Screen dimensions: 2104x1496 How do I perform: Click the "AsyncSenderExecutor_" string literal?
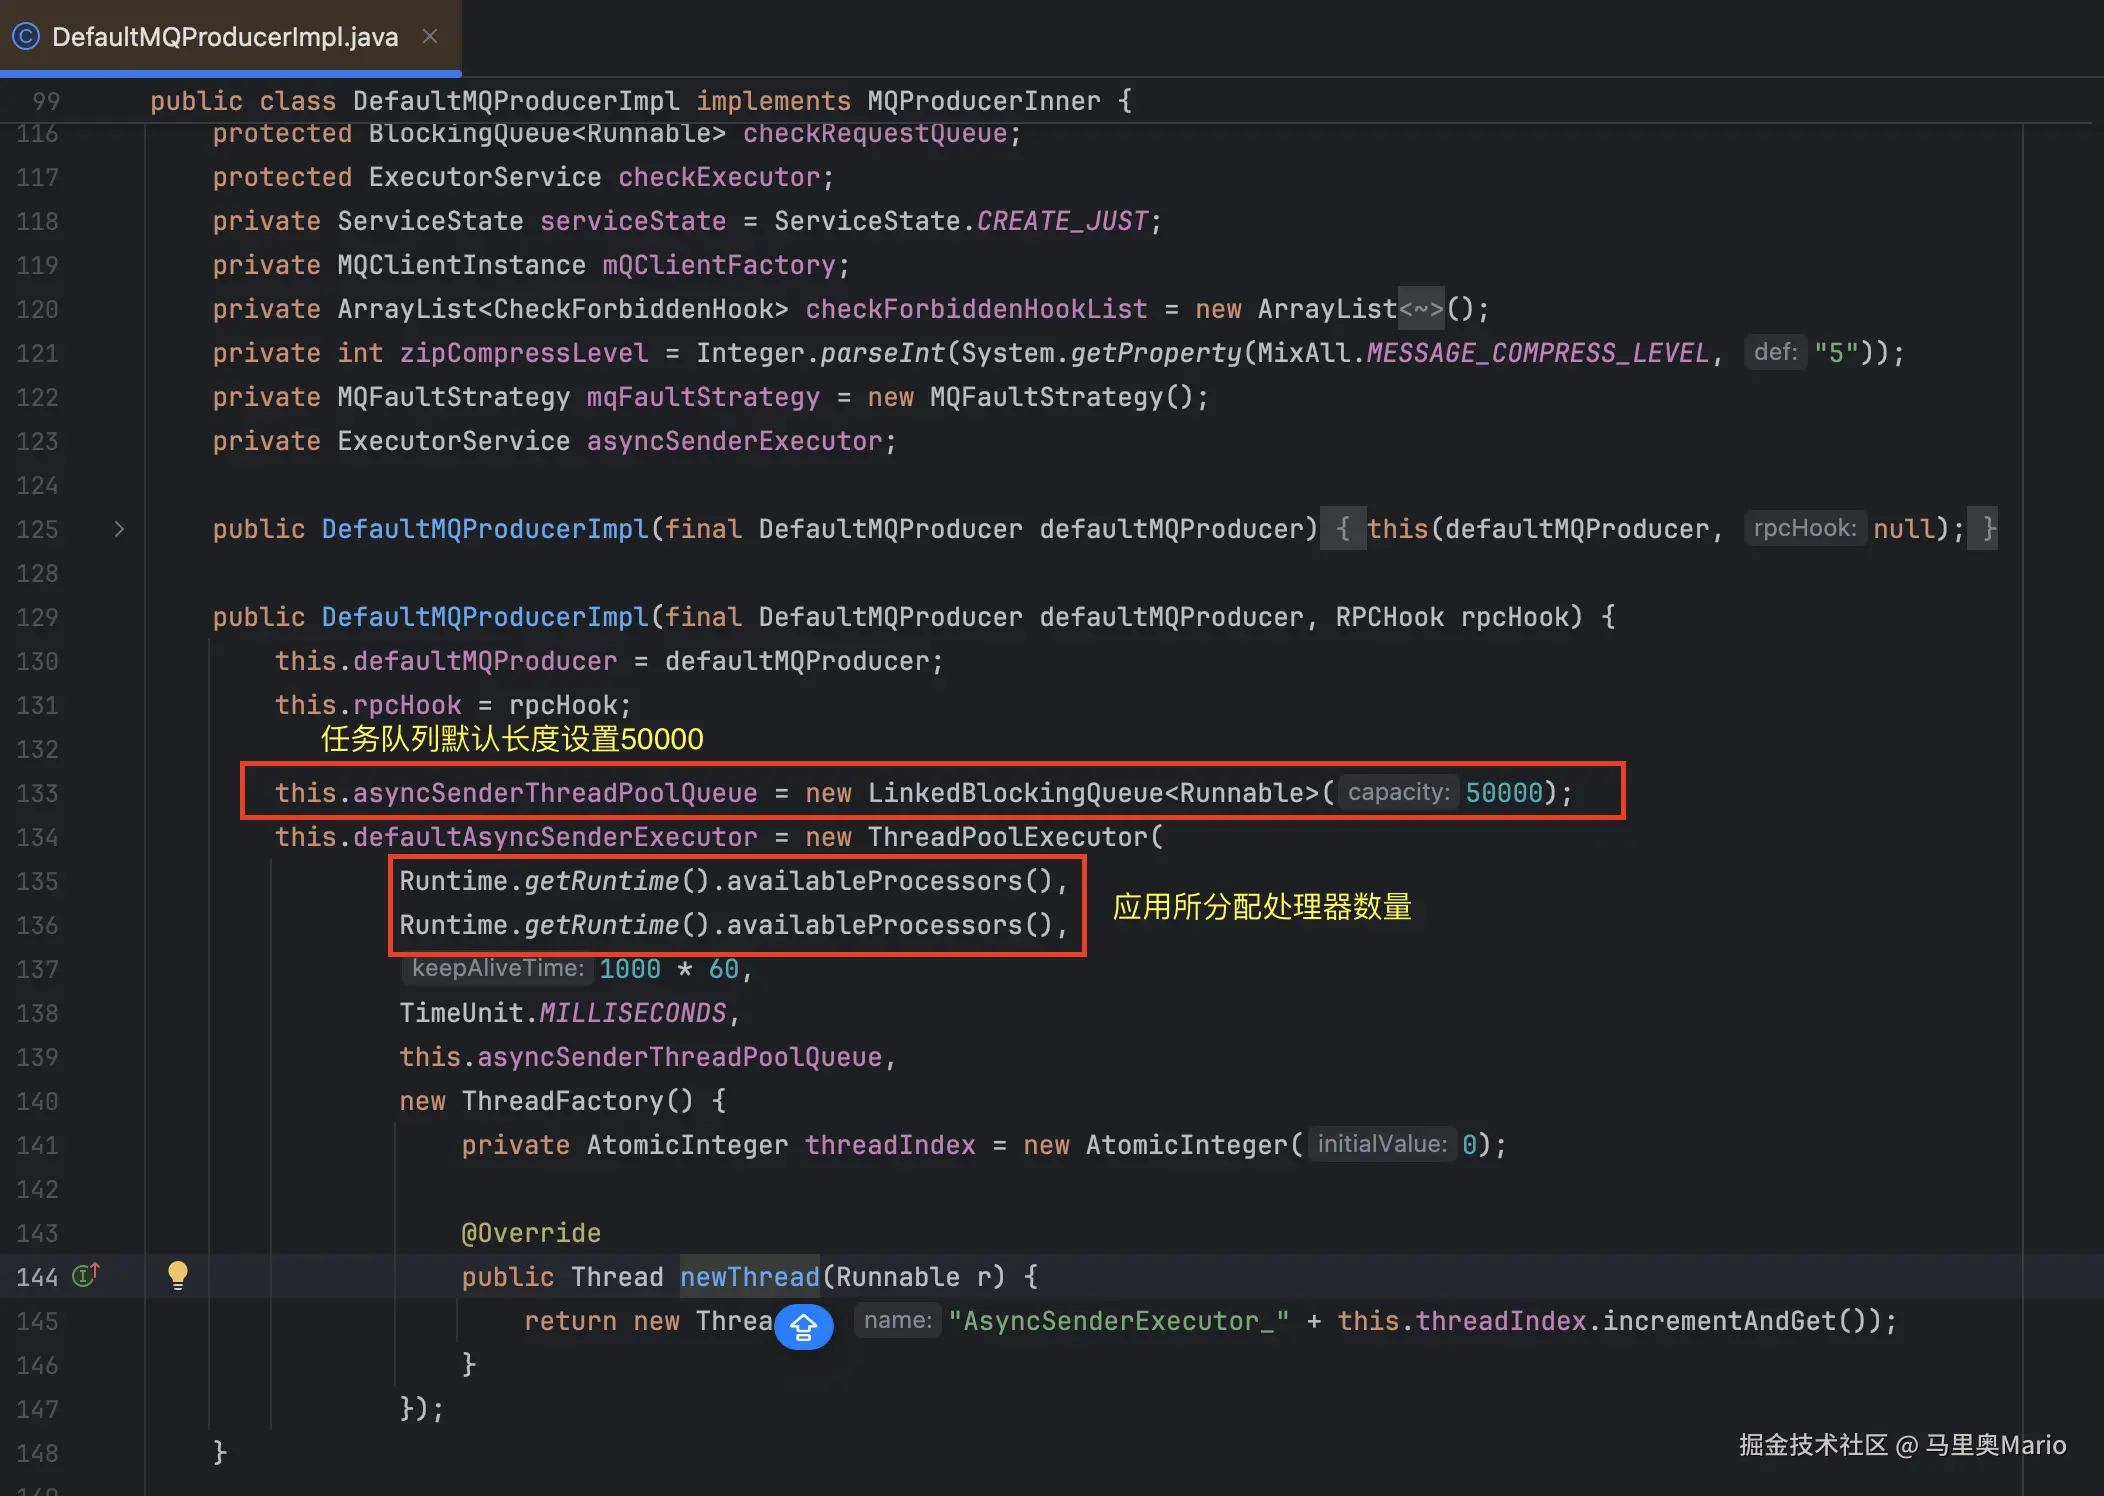pos(1118,1321)
